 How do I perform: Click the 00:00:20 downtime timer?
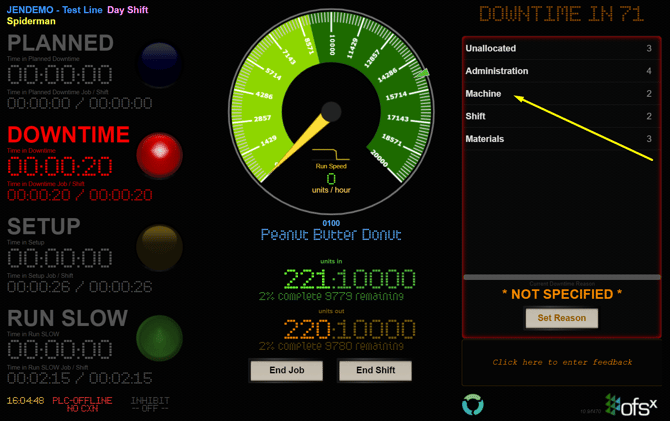point(60,166)
